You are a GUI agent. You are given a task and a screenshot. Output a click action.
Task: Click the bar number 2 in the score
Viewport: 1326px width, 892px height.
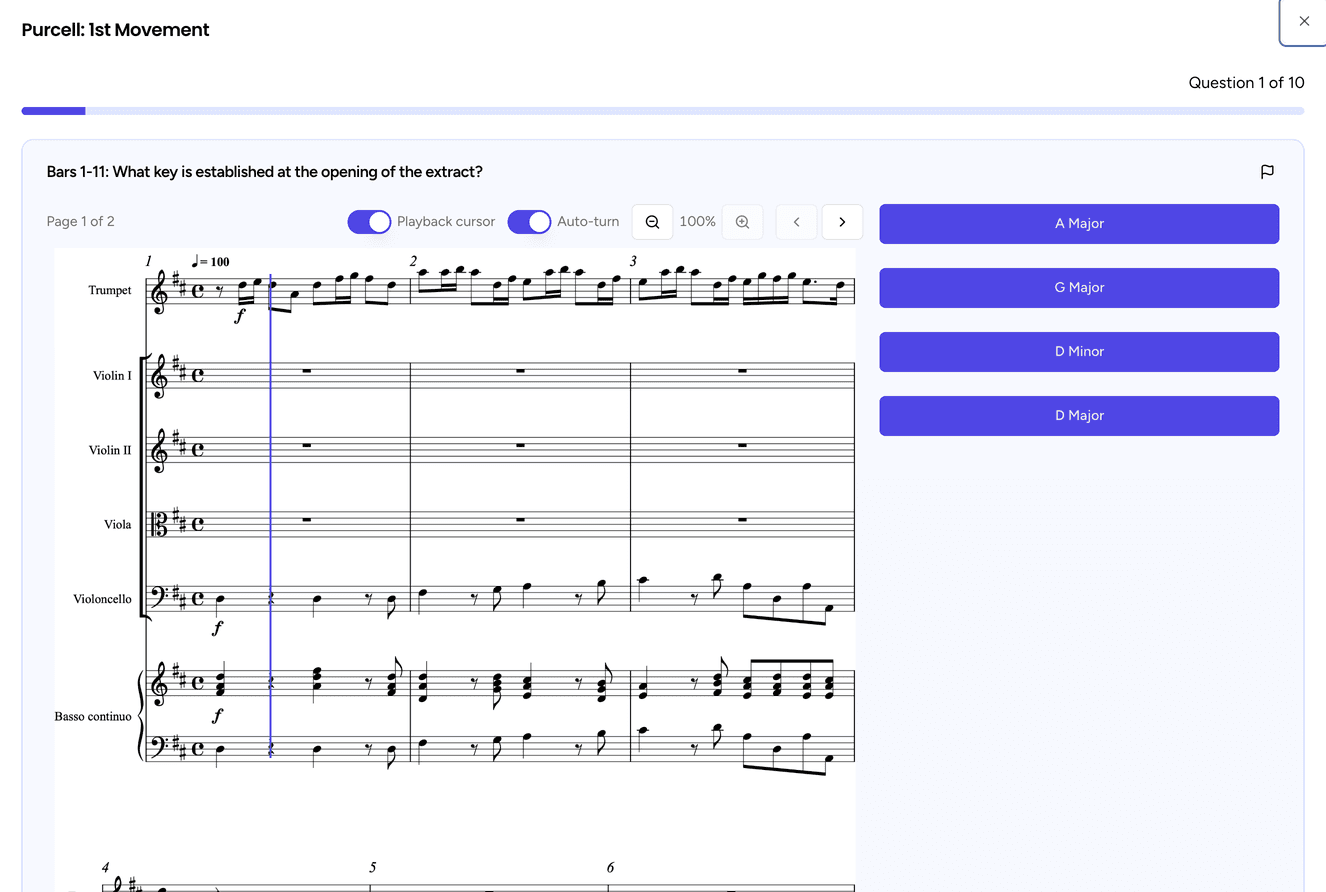[413, 262]
